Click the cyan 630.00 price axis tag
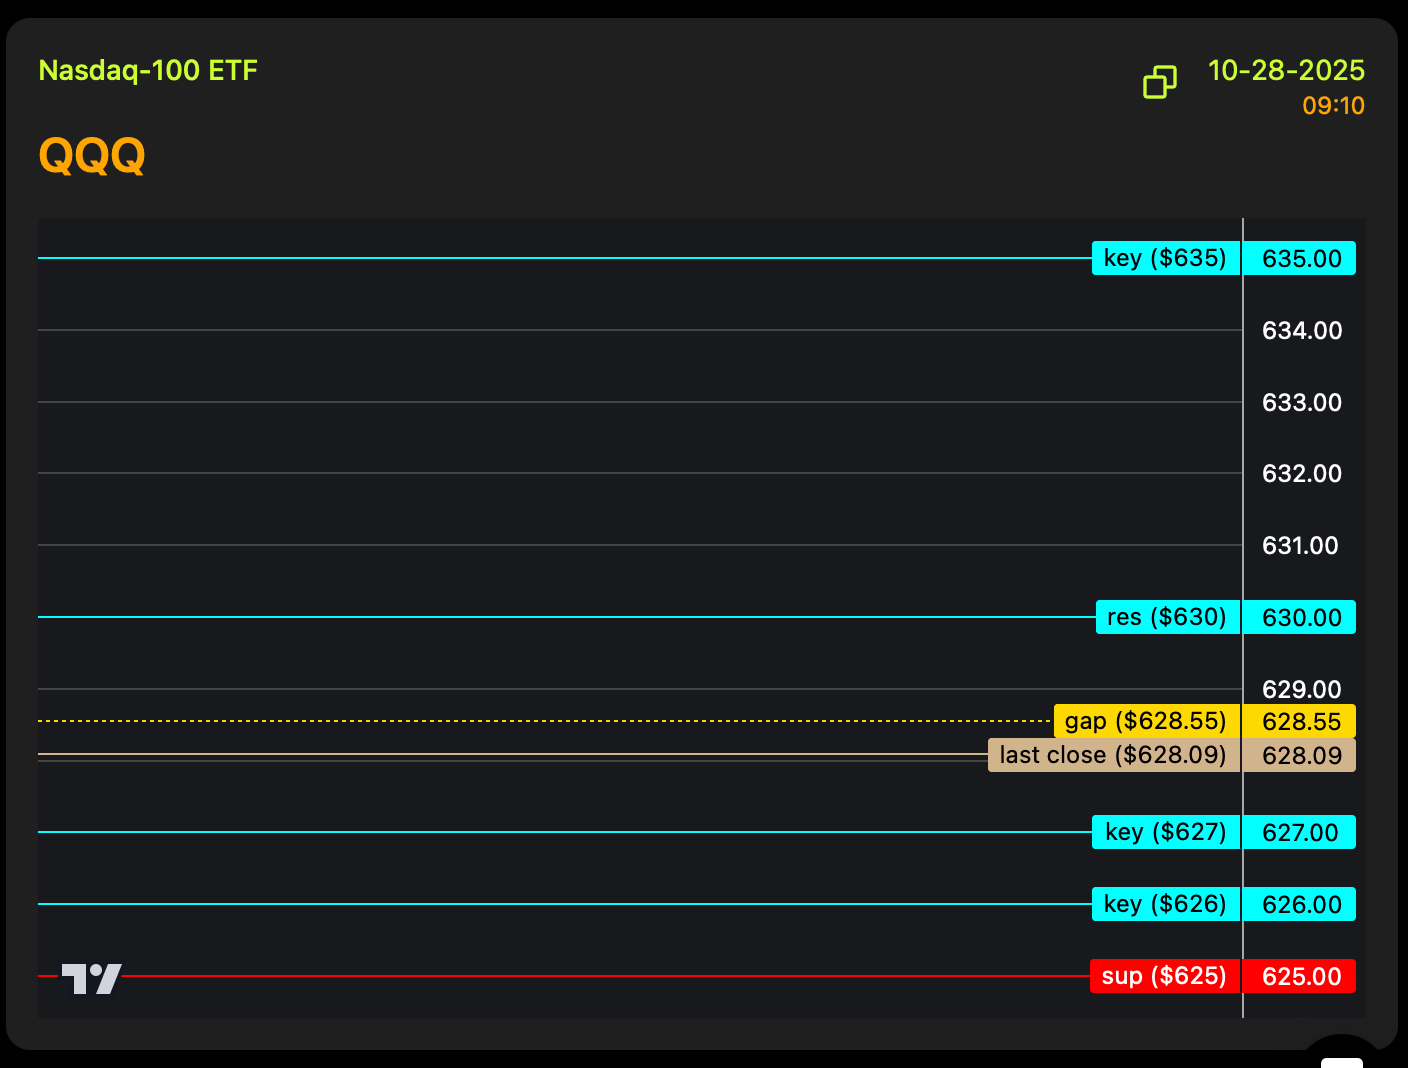This screenshot has width=1408, height=1068. (x=1300, y=617)
